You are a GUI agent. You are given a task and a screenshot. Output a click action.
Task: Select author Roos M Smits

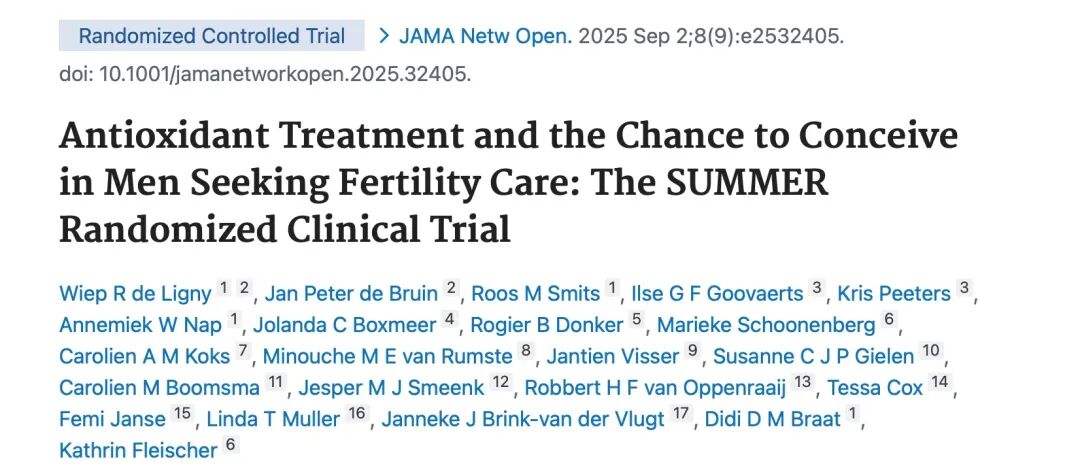535,294
